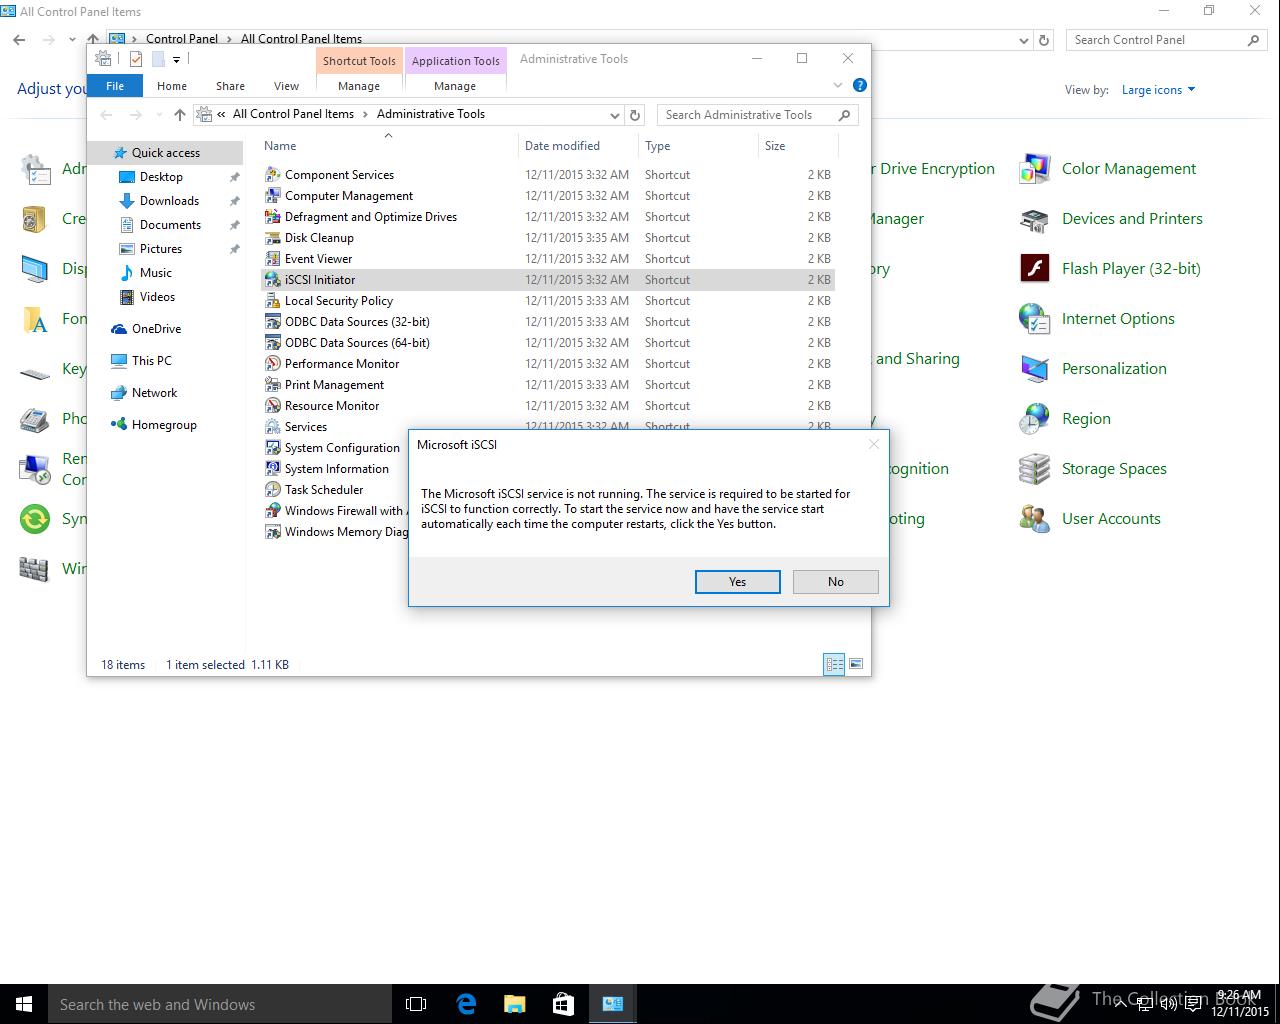This screenshot has width=1280, height=1024.
Task: Select the Performance Monitor icon
Action: coord(273,364)
